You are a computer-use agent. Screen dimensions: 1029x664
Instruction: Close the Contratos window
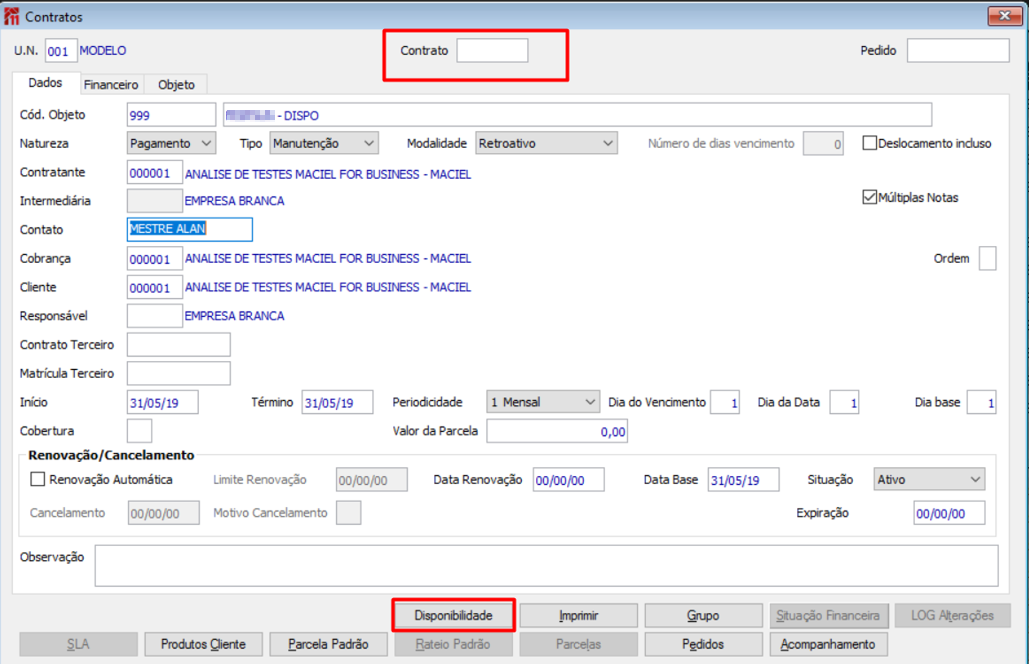[x=1004, y=16]
